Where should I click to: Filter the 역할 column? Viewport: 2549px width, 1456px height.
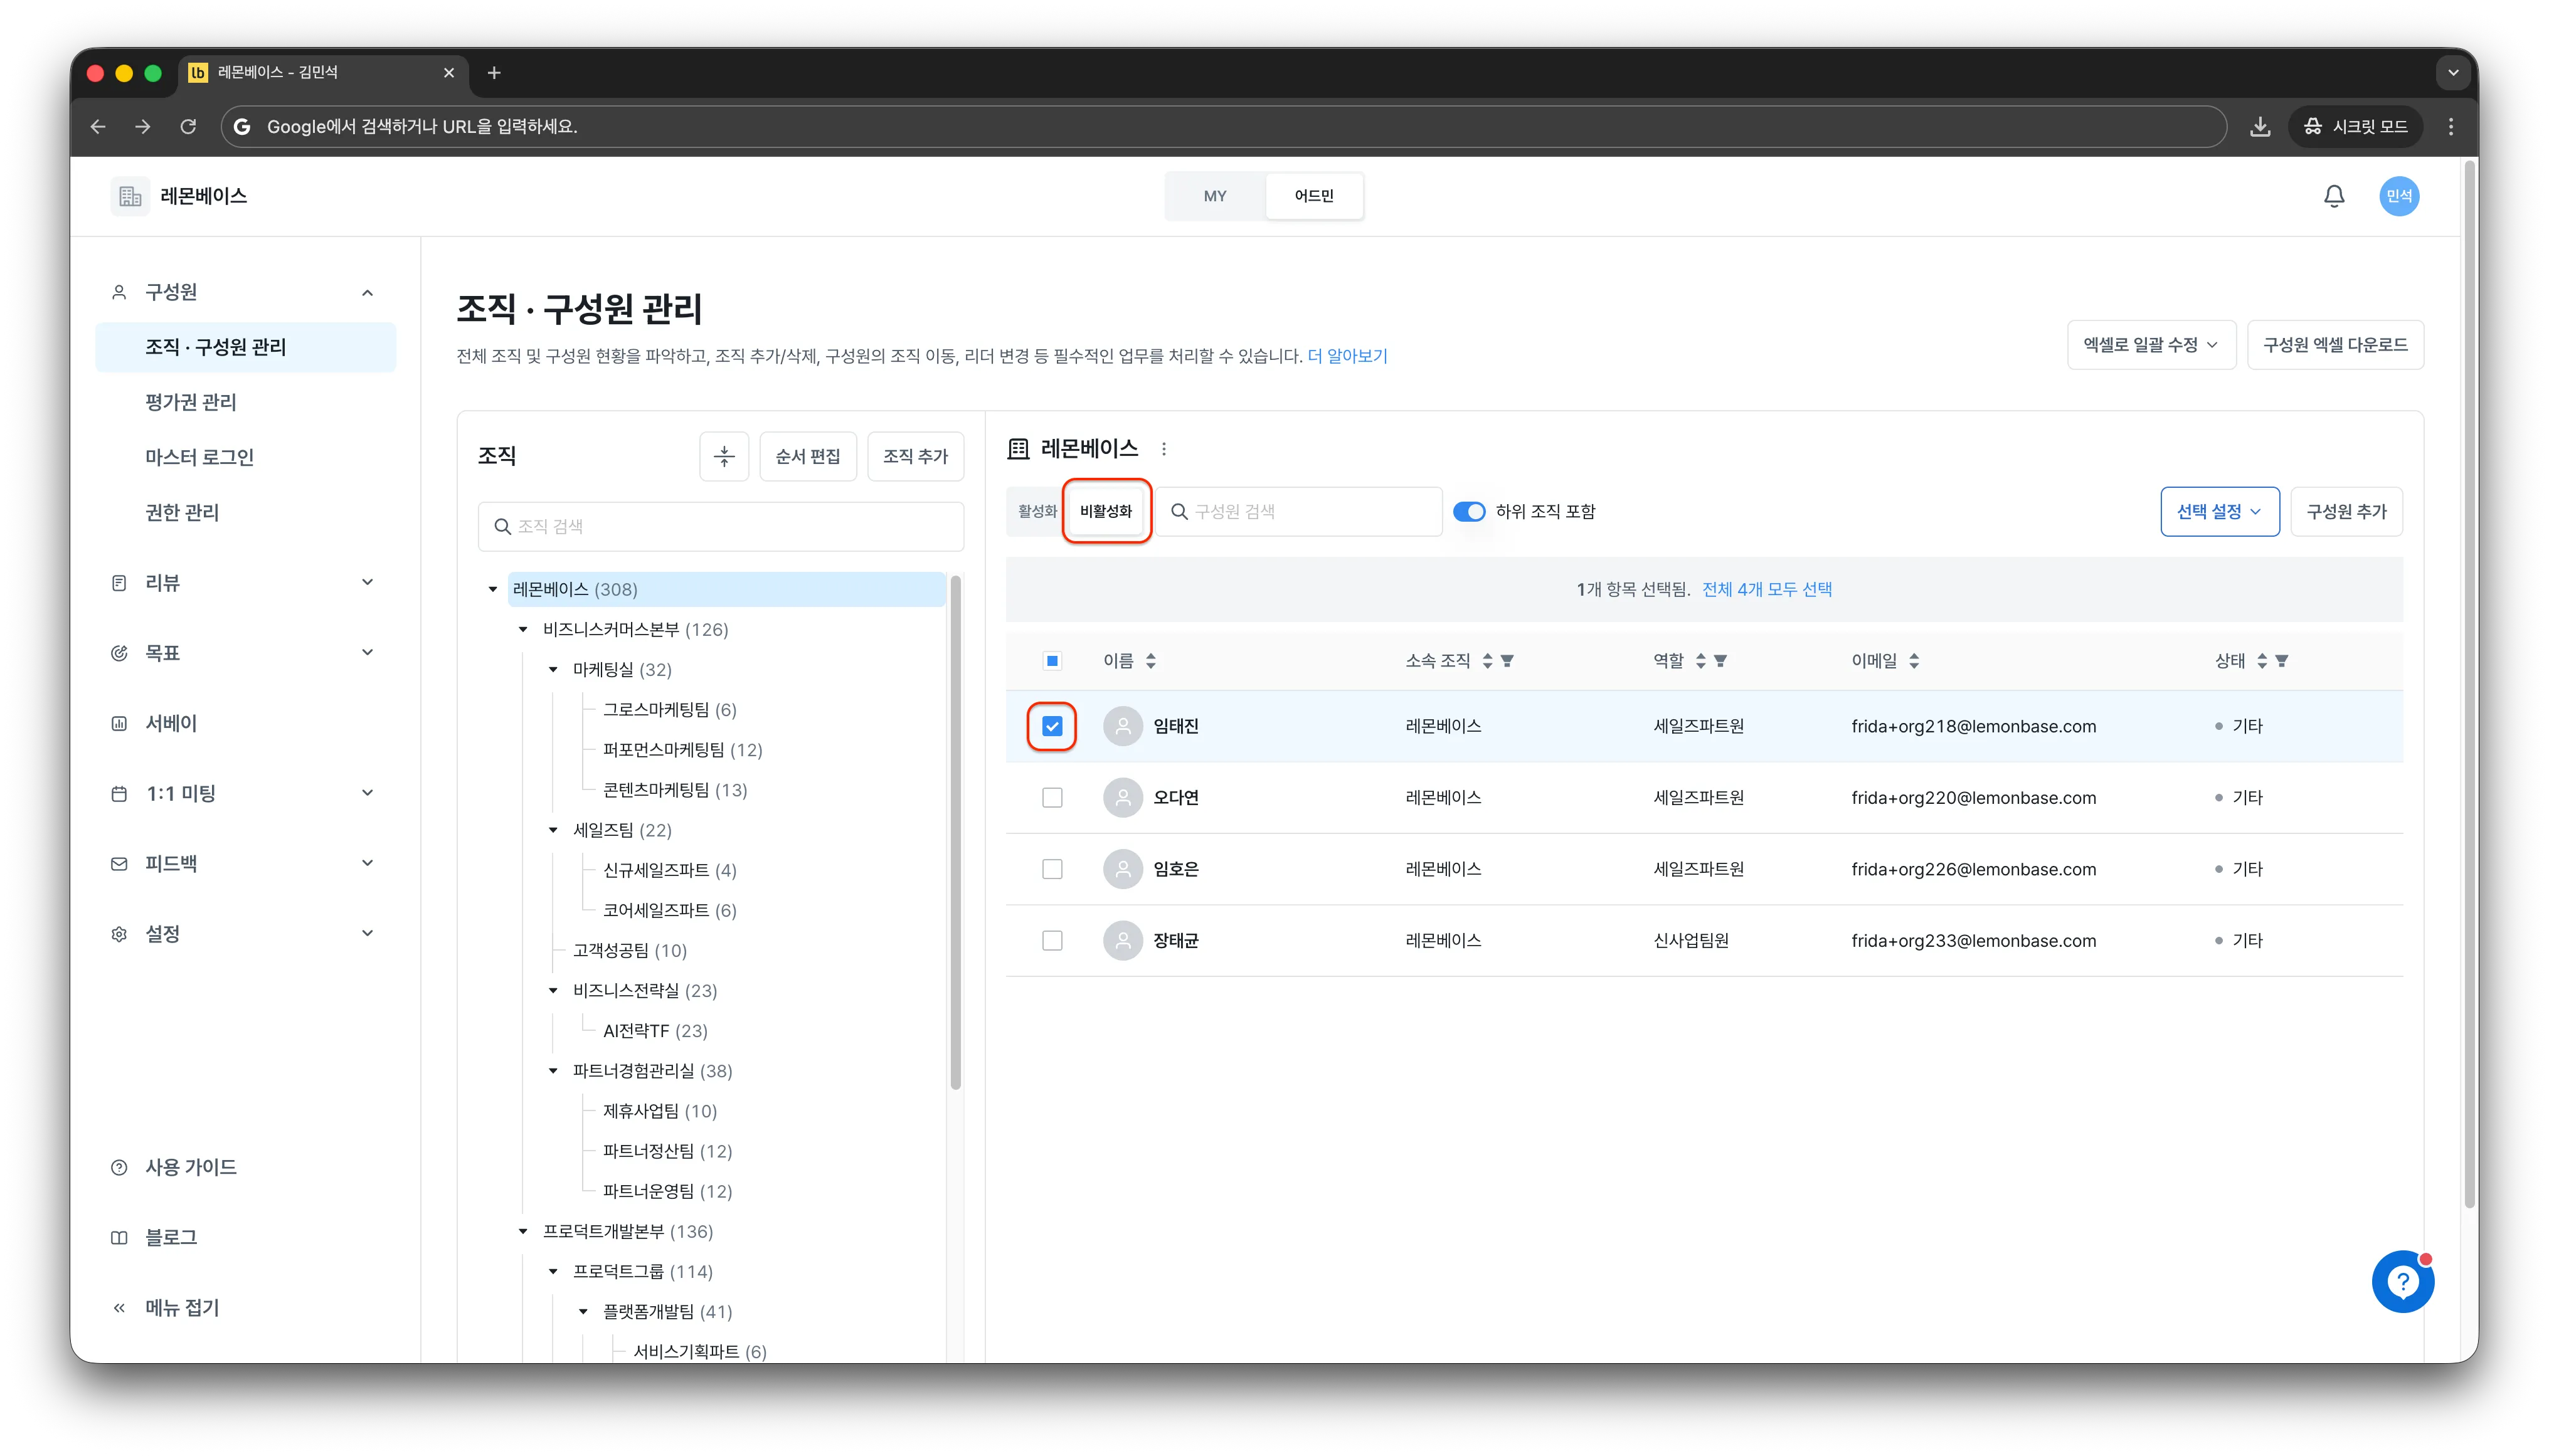pyautogui.click(x=1720, y=661)
